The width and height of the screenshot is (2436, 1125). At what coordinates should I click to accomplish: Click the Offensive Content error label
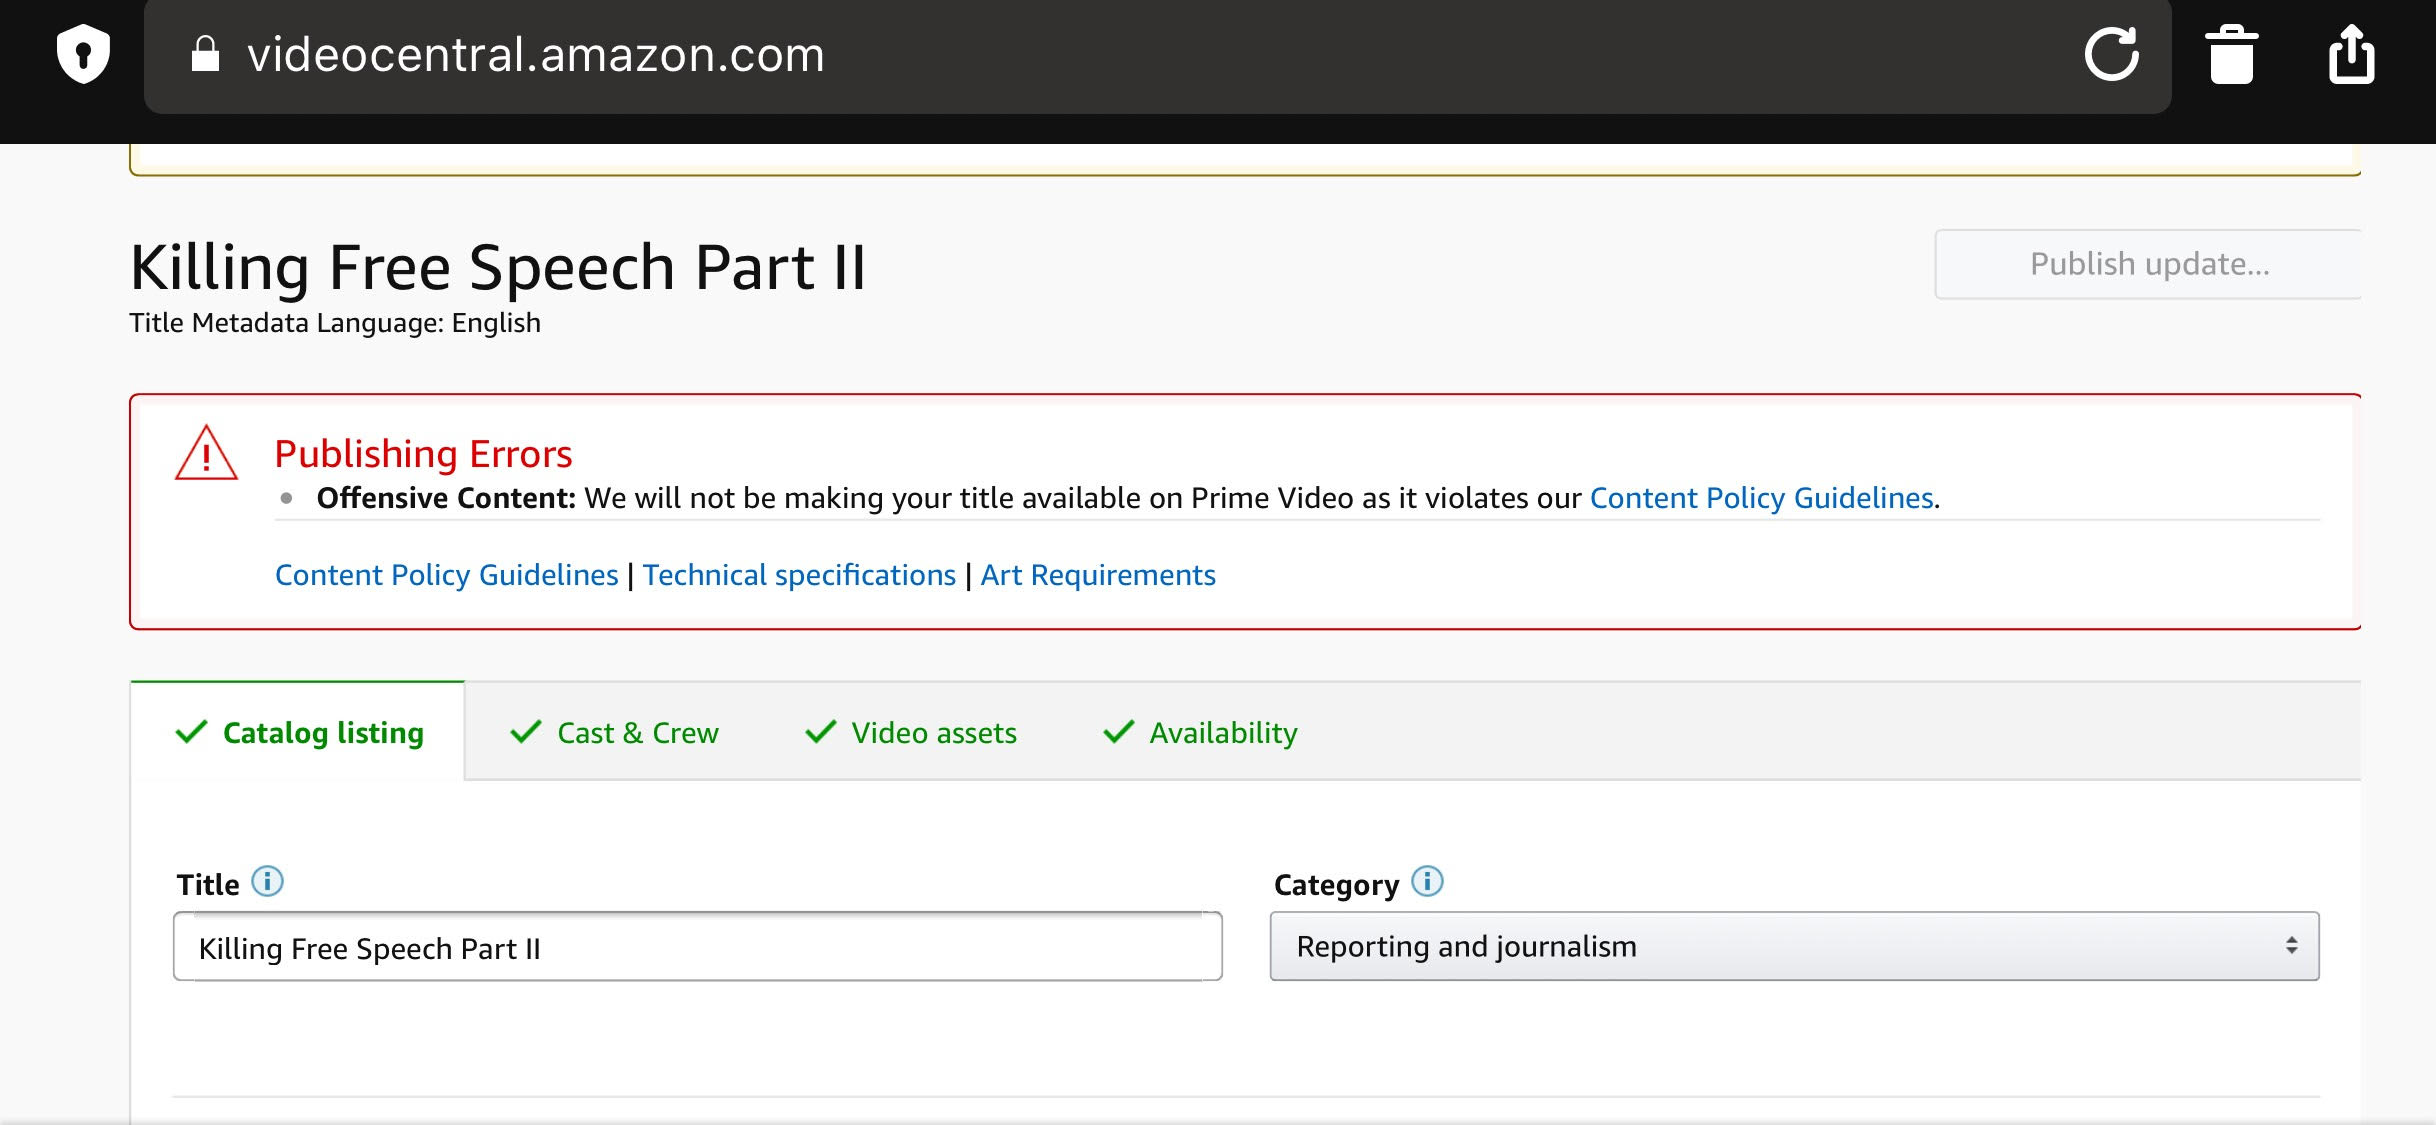click(446, 497)
